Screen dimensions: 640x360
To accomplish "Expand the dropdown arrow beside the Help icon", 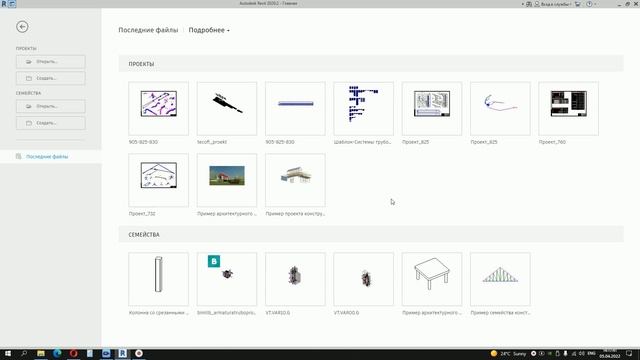I will pos(595,4).
